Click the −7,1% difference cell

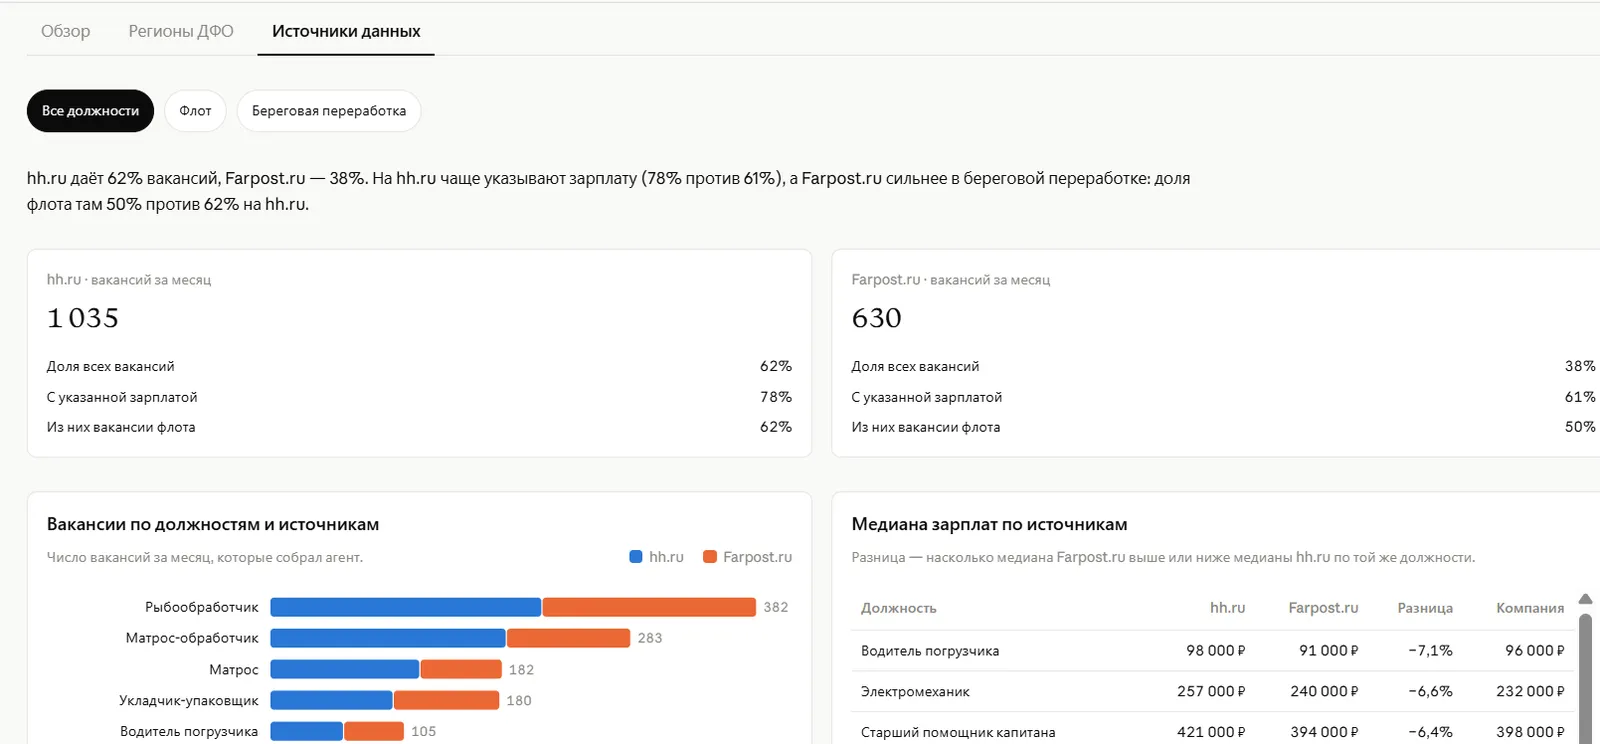tap(1430, 650)
